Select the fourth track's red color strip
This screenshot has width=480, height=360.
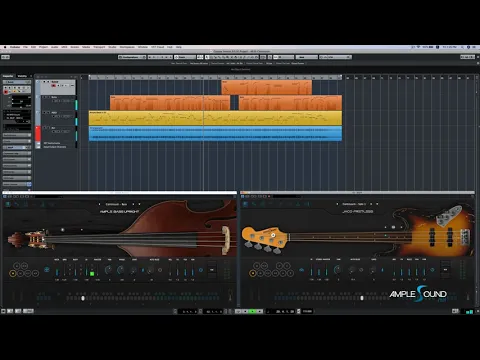coord(38,133)
